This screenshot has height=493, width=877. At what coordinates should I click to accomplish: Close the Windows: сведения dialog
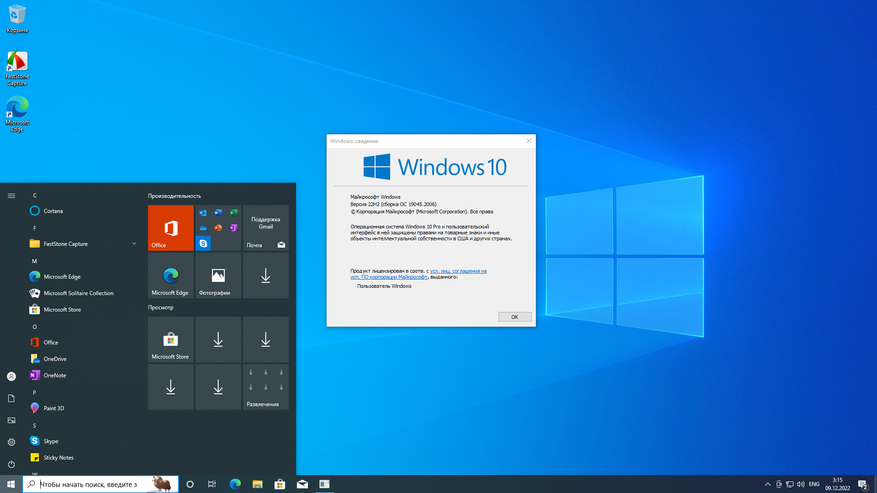coord(529,141)
